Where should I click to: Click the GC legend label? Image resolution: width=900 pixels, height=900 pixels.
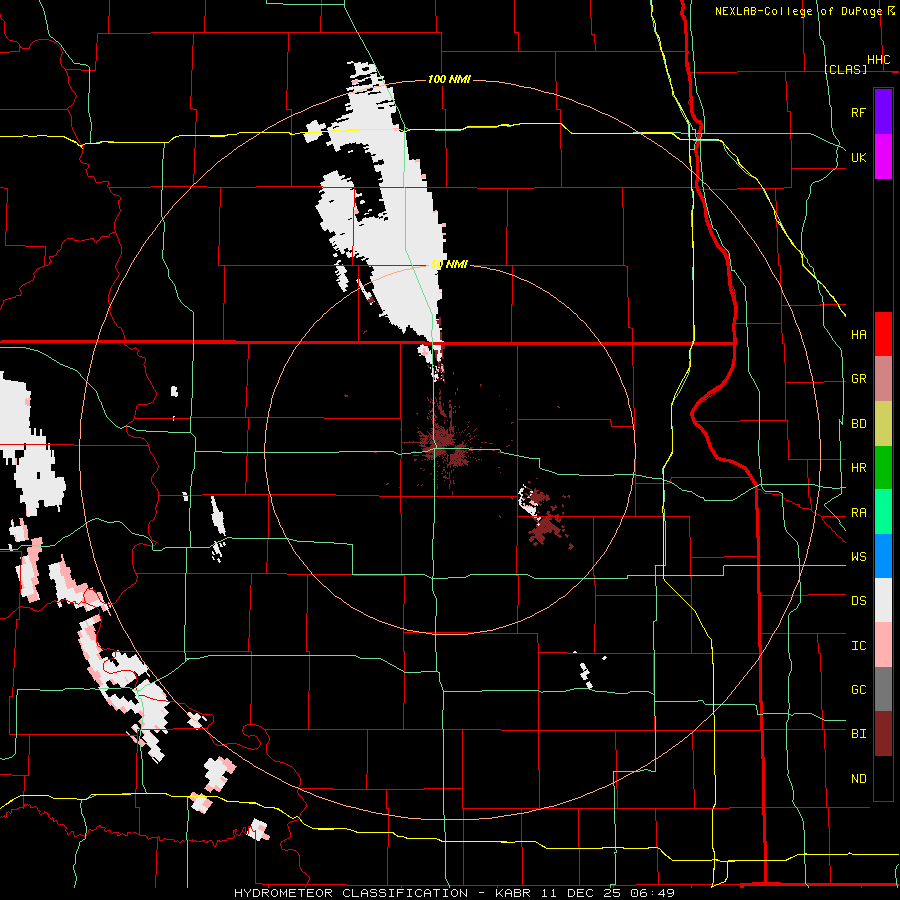pos(859,689)
